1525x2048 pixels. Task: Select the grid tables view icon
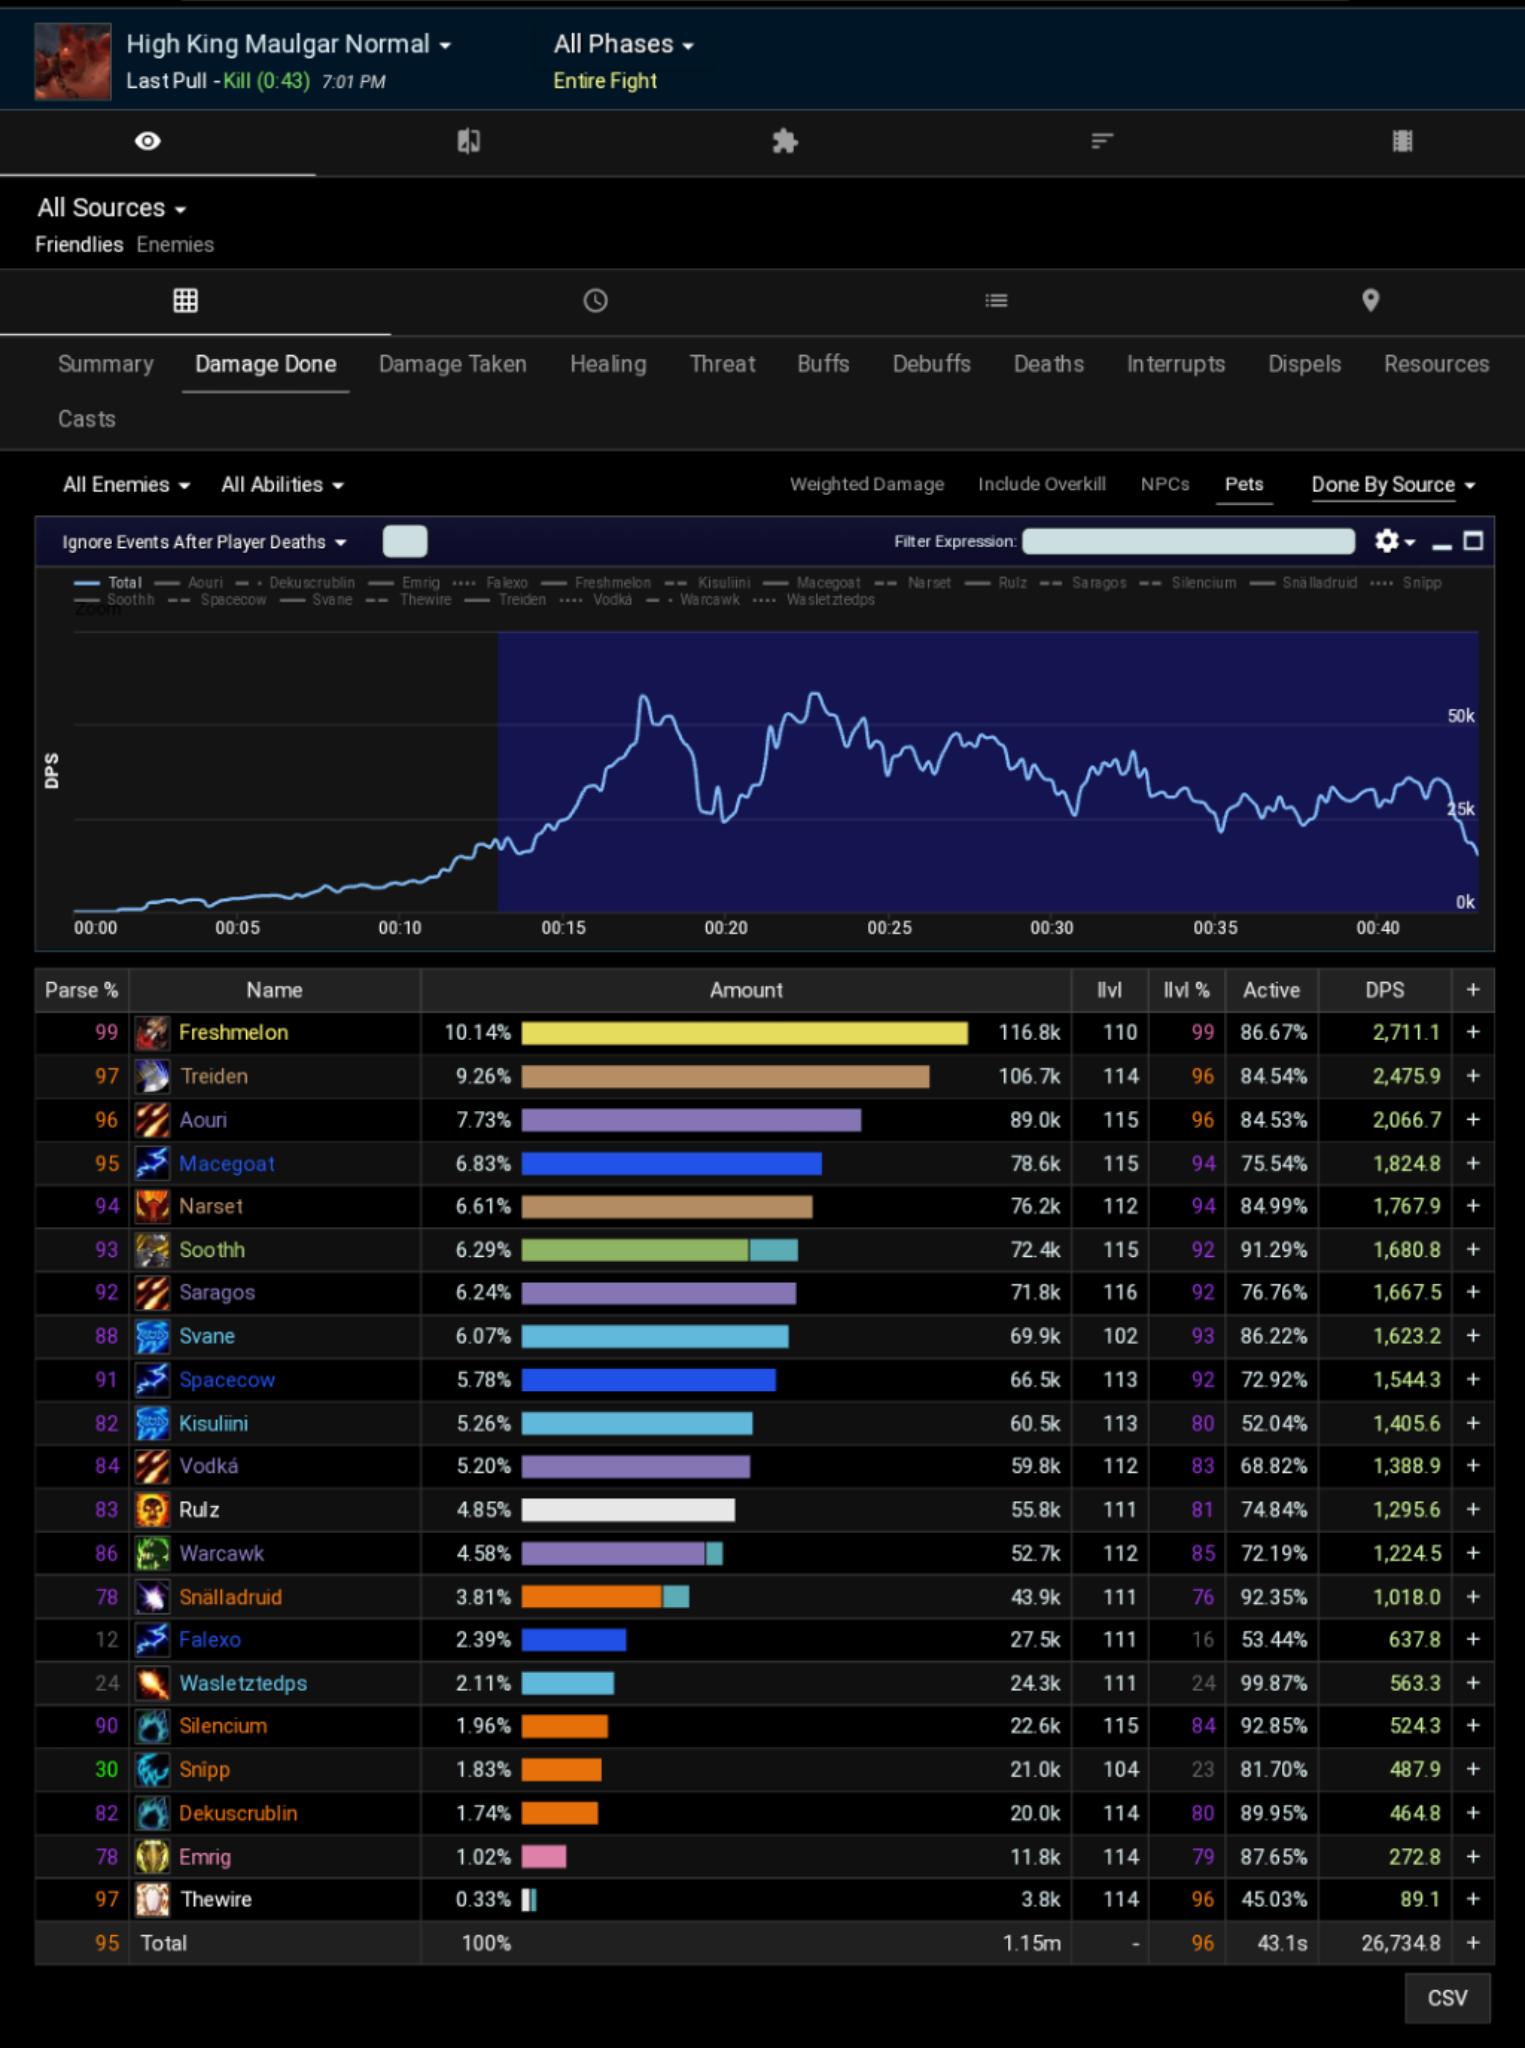tap(185, 301)
